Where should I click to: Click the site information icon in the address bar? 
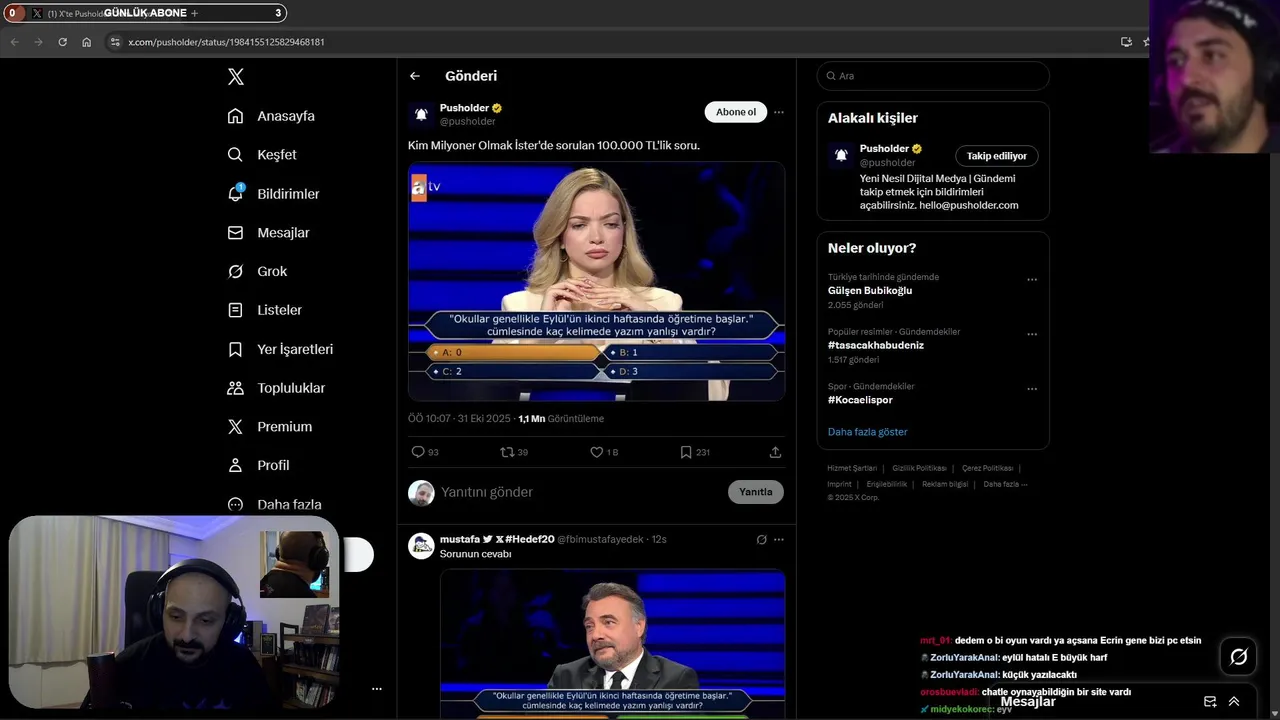pyautogui.click(x=115, y=42)
